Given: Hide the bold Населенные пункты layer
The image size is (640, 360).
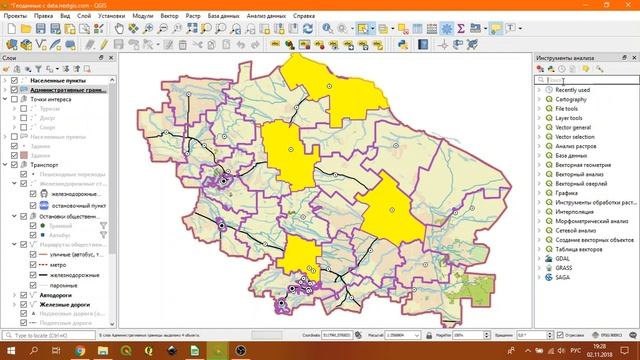Looking at the screenshot, I should tap(14, 80).
